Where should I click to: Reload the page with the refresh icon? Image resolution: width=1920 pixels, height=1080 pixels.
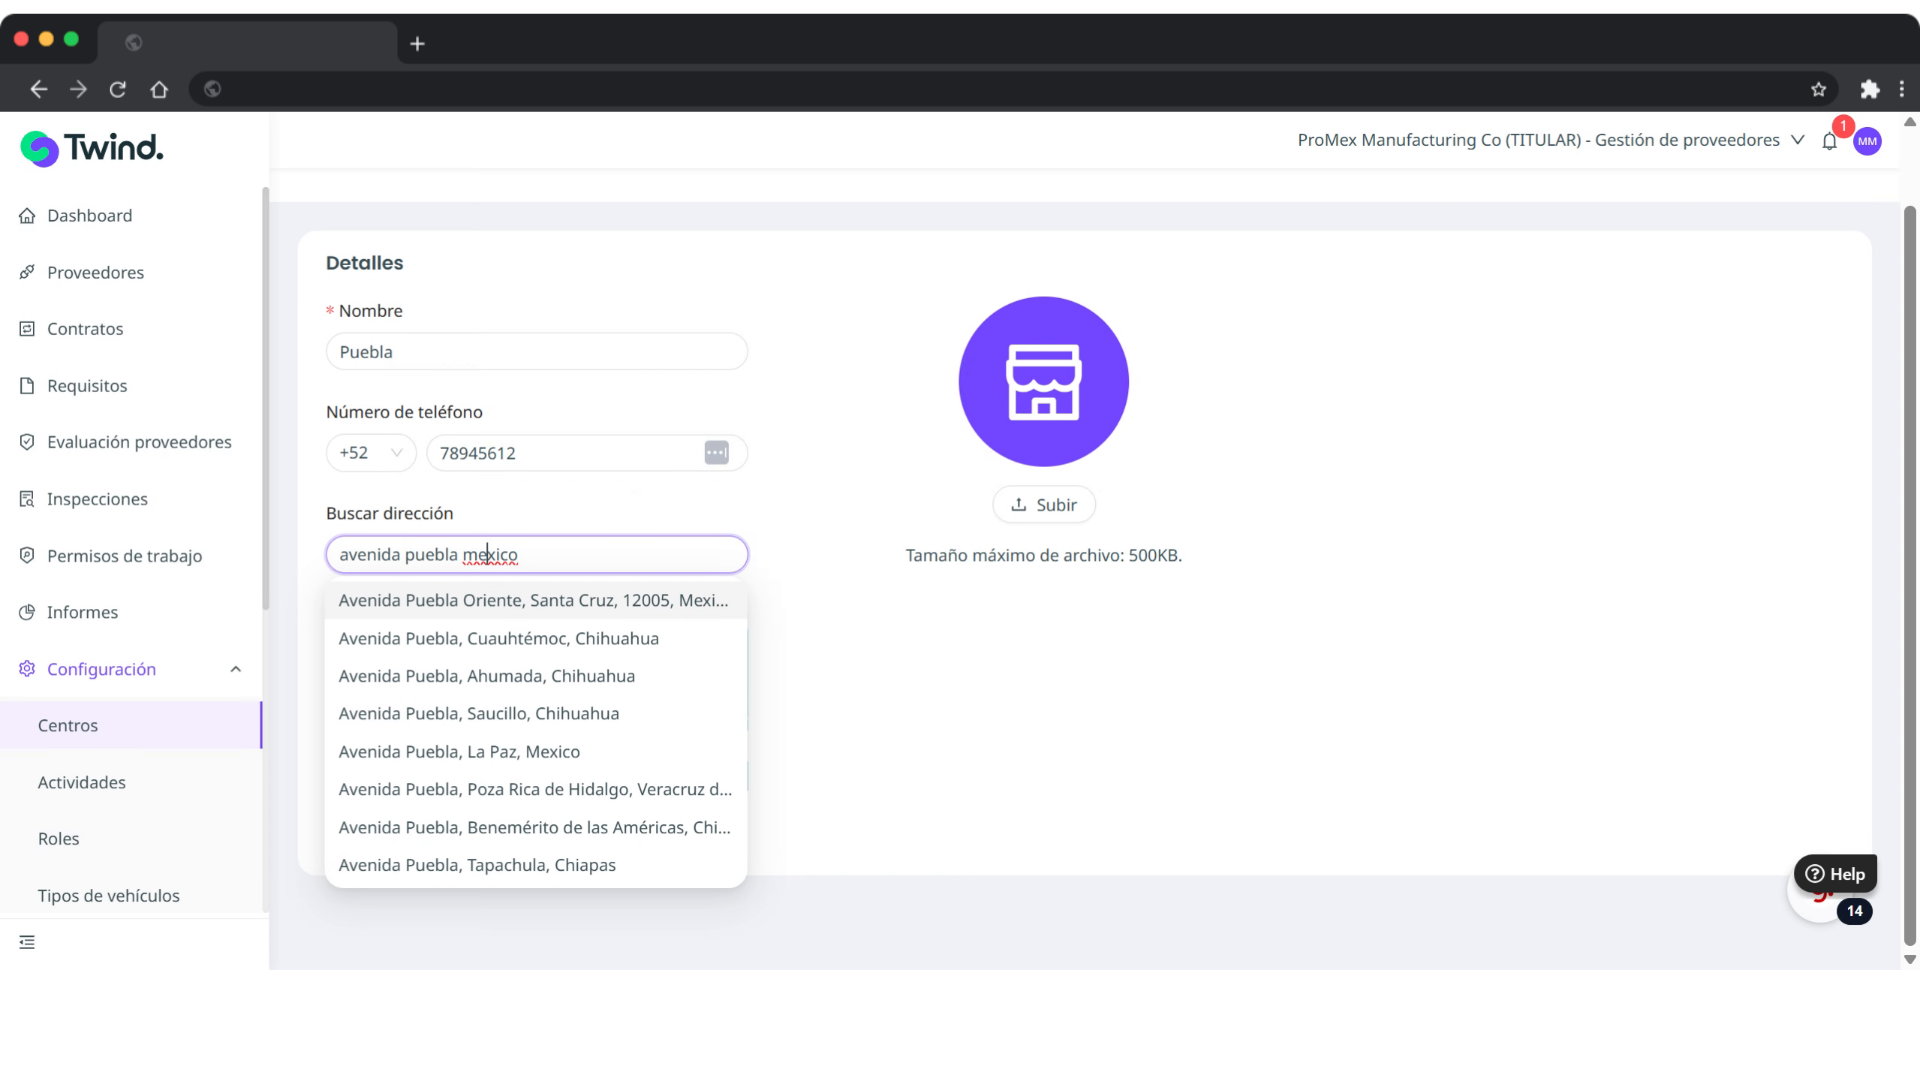[118, 89]
